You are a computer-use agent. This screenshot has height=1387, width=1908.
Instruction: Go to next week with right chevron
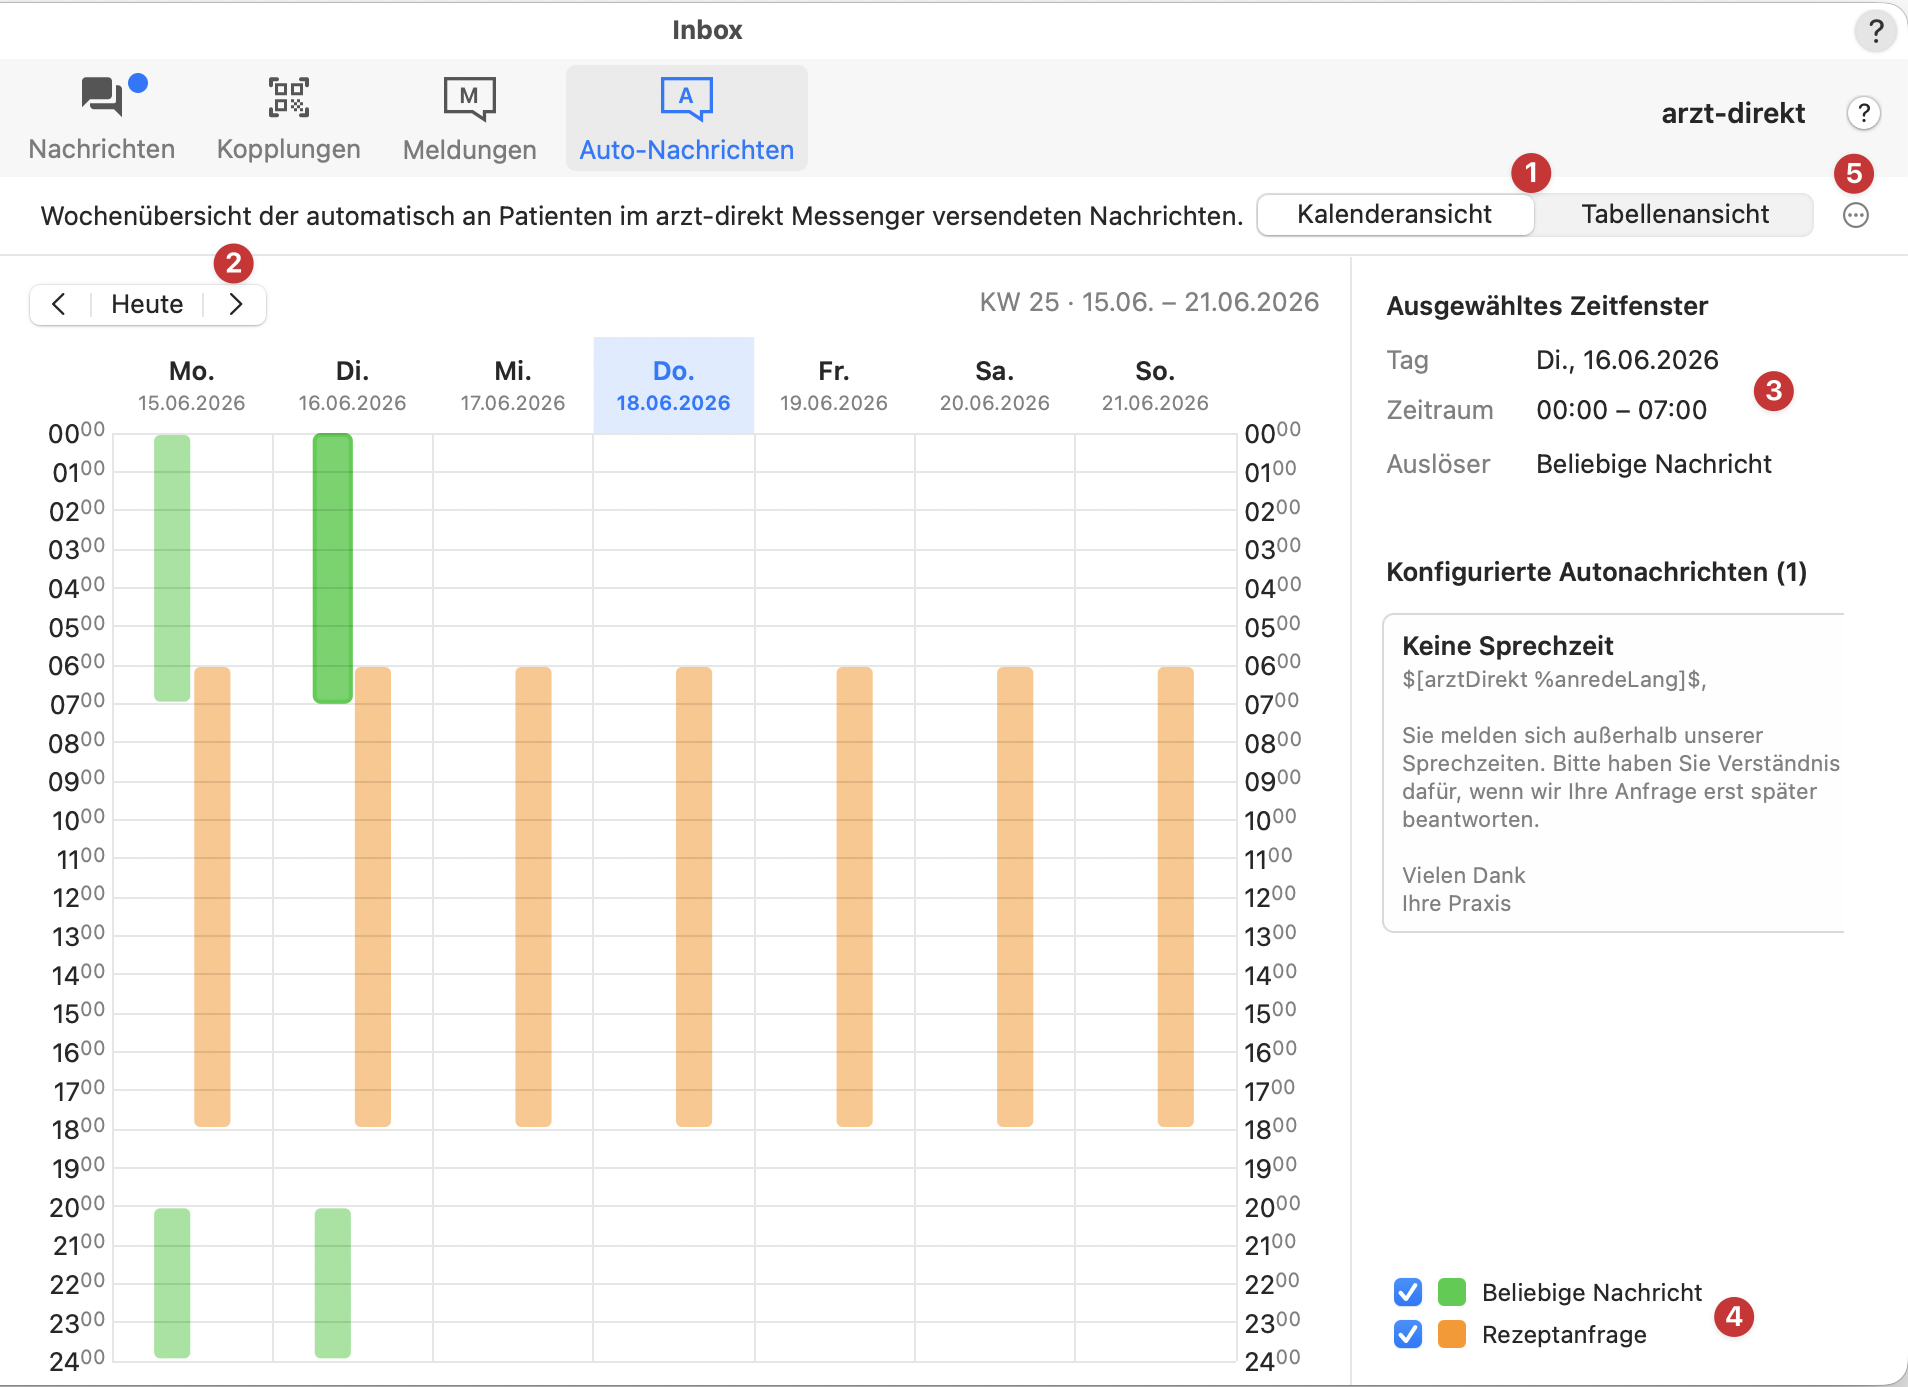[235, 304]
